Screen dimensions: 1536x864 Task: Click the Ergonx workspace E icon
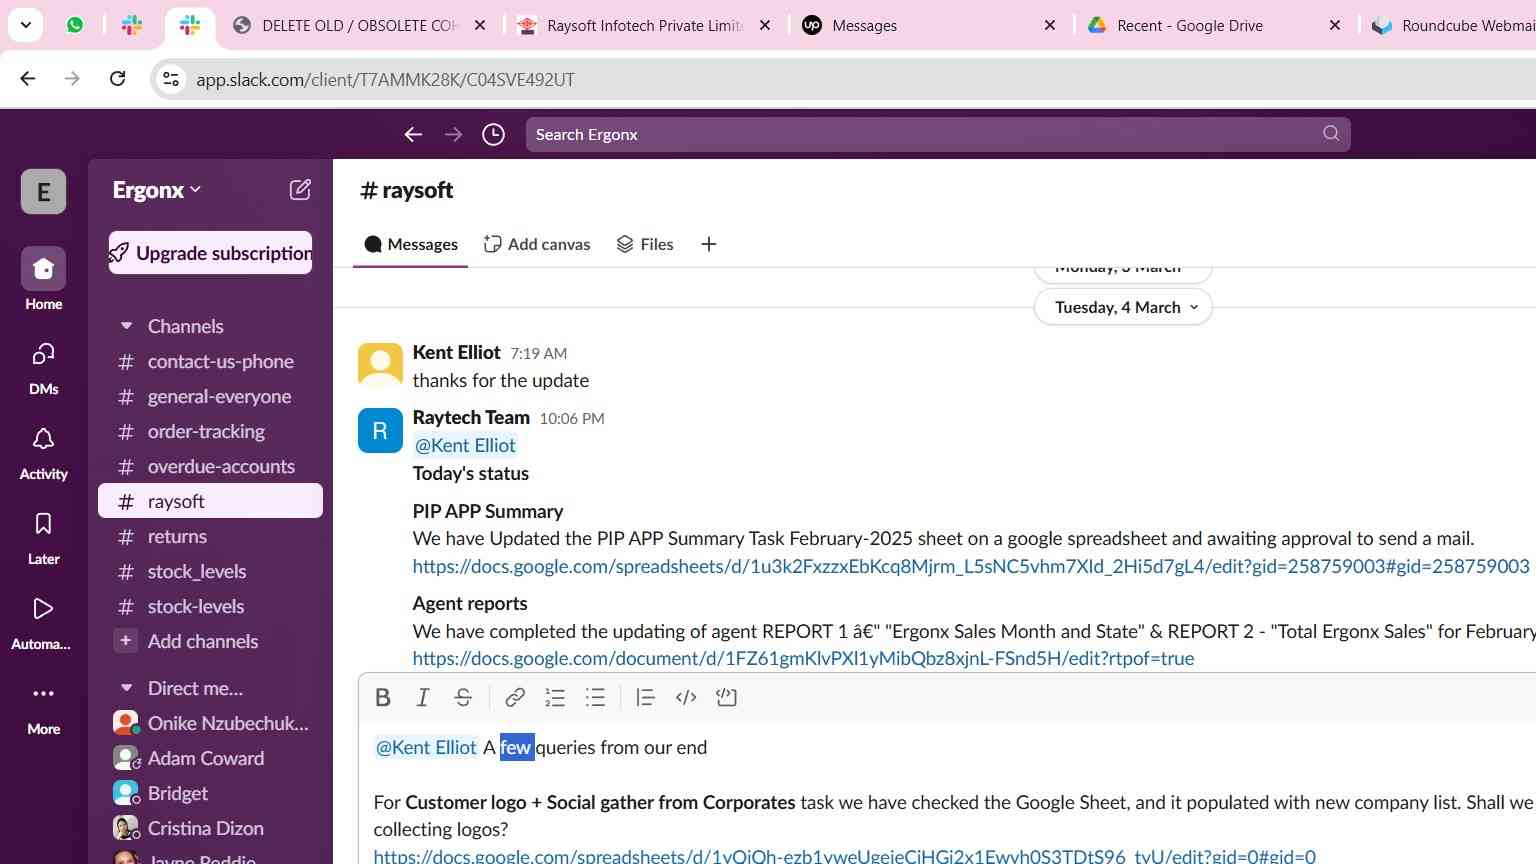[44, 191]
